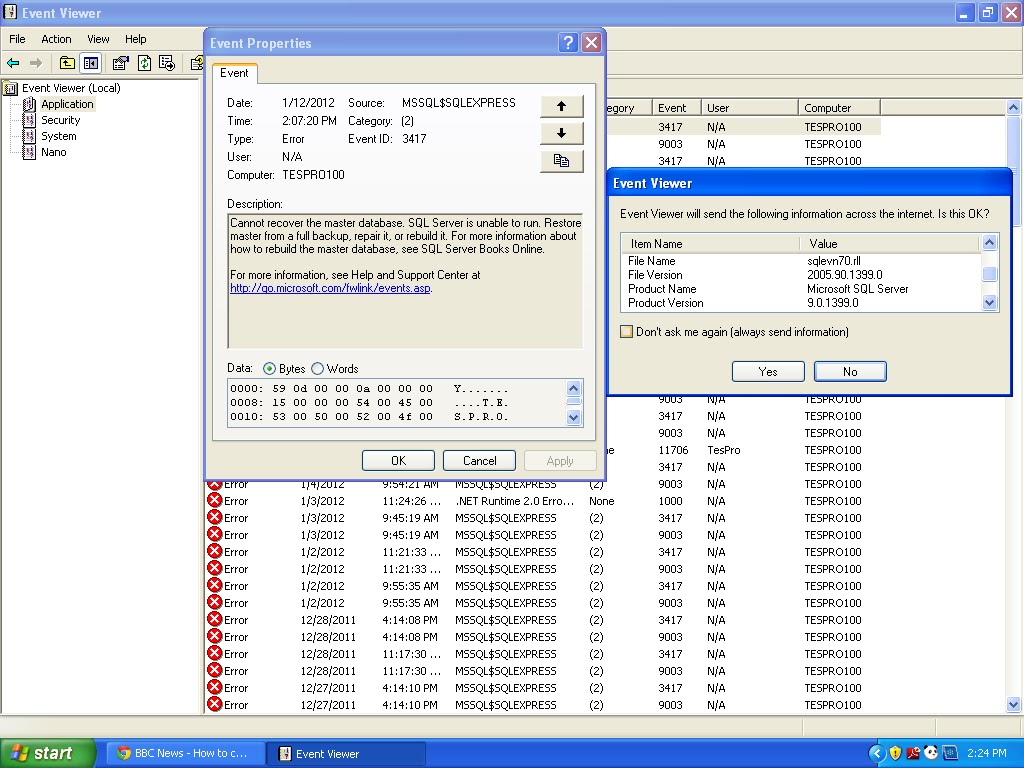
Task: Open Properties from the toolbar
Action: (x=118, y=63)
